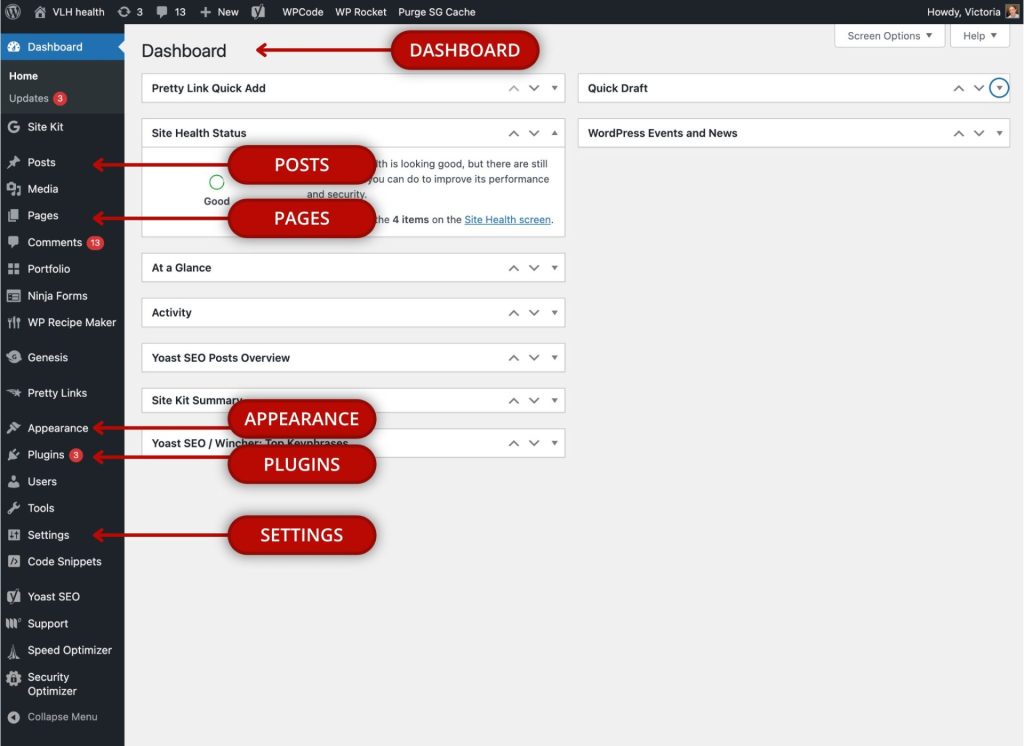Open the comments bubble icon showing 13
The height and width of the screenshot is (746, 1024).
162,12
